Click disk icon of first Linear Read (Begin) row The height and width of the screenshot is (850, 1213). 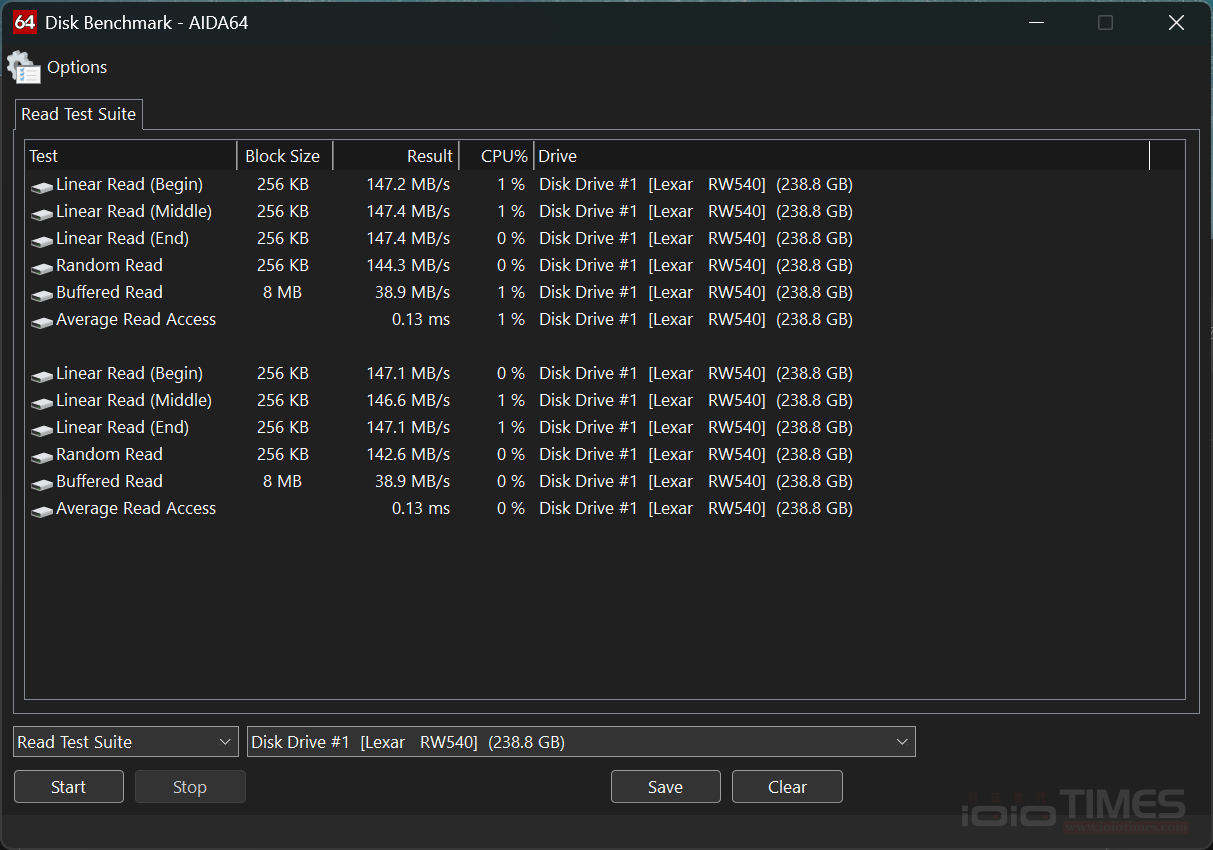[x=41, y=187]
